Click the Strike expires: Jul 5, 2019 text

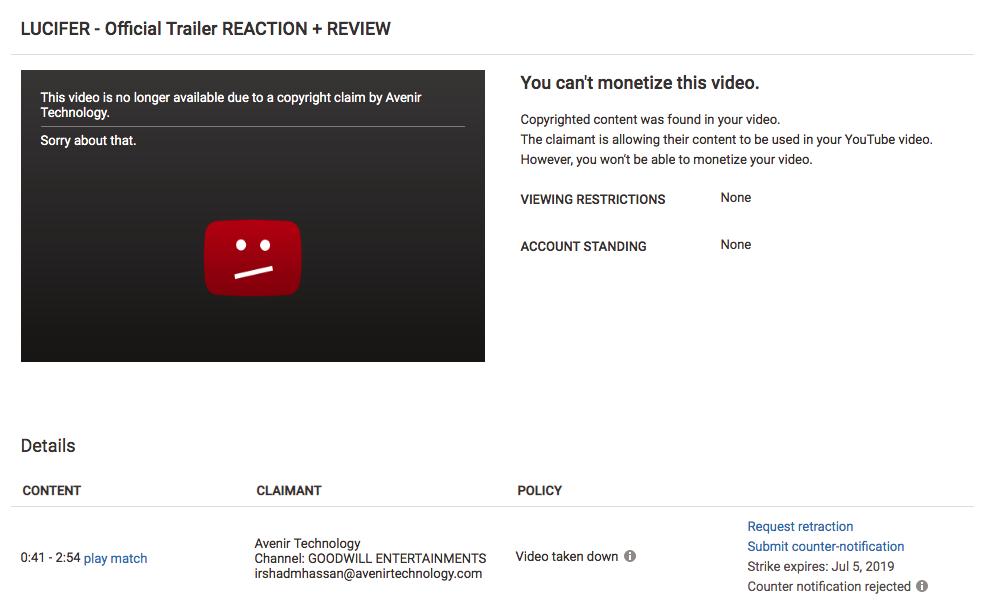[820, 567]
